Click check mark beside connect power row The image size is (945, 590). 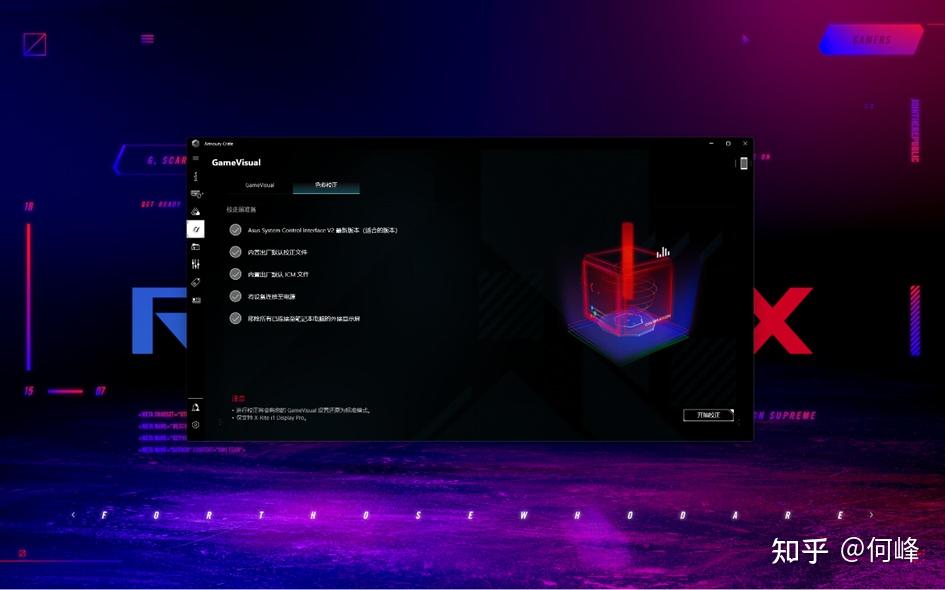tap(236, 297)
